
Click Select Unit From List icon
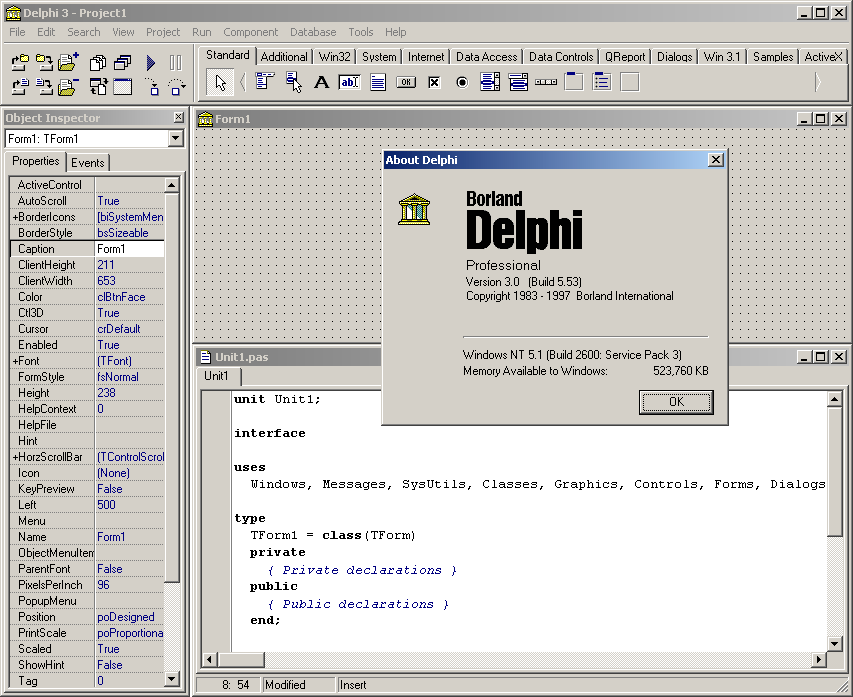98,63
